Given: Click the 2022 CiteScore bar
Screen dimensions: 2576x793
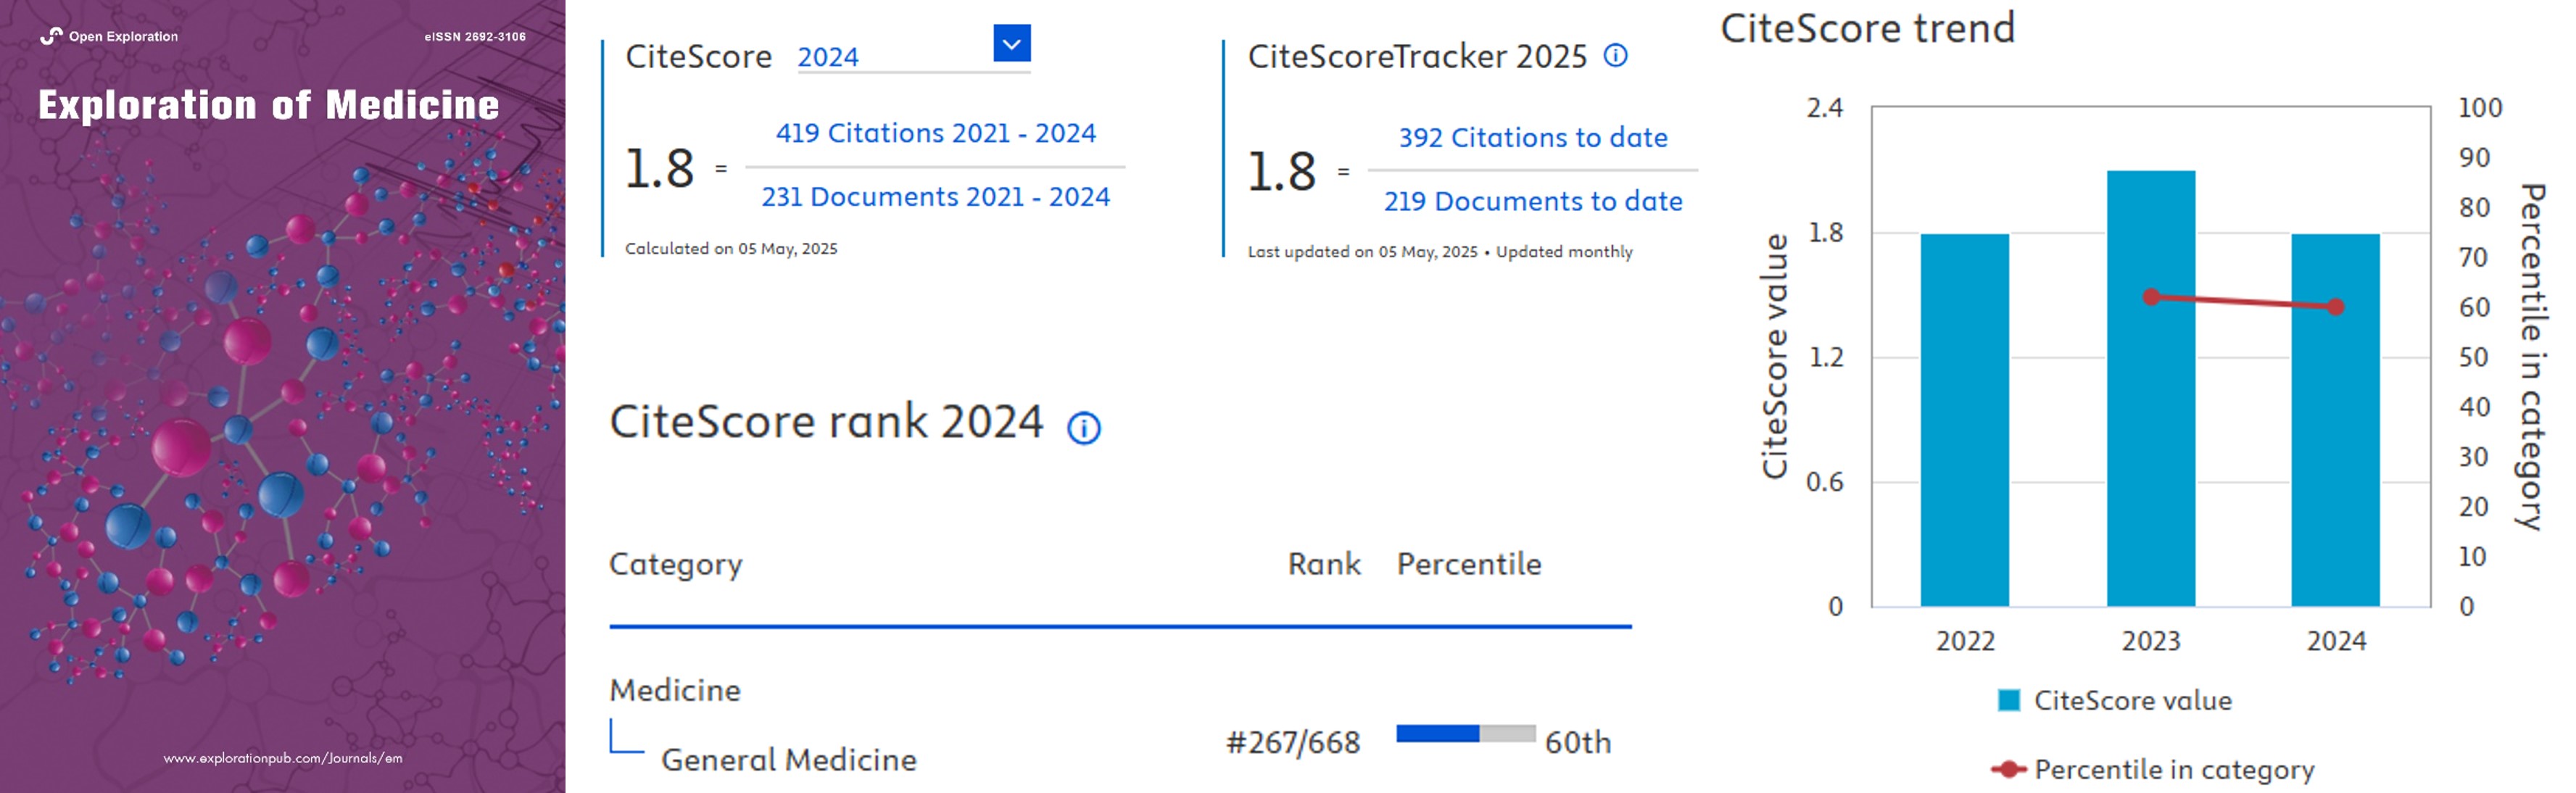Looking at the screenshot, I should tap(1964, 420).
